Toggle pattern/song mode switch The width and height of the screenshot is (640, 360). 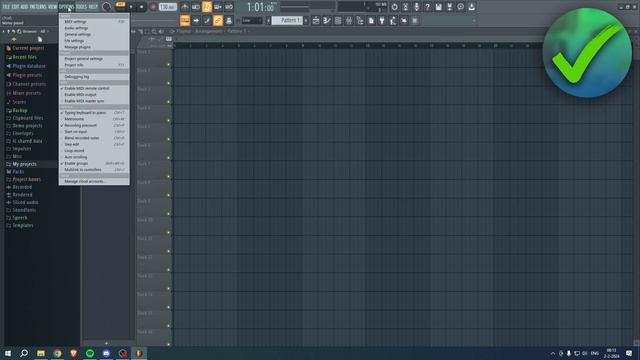tap(120, 5)
